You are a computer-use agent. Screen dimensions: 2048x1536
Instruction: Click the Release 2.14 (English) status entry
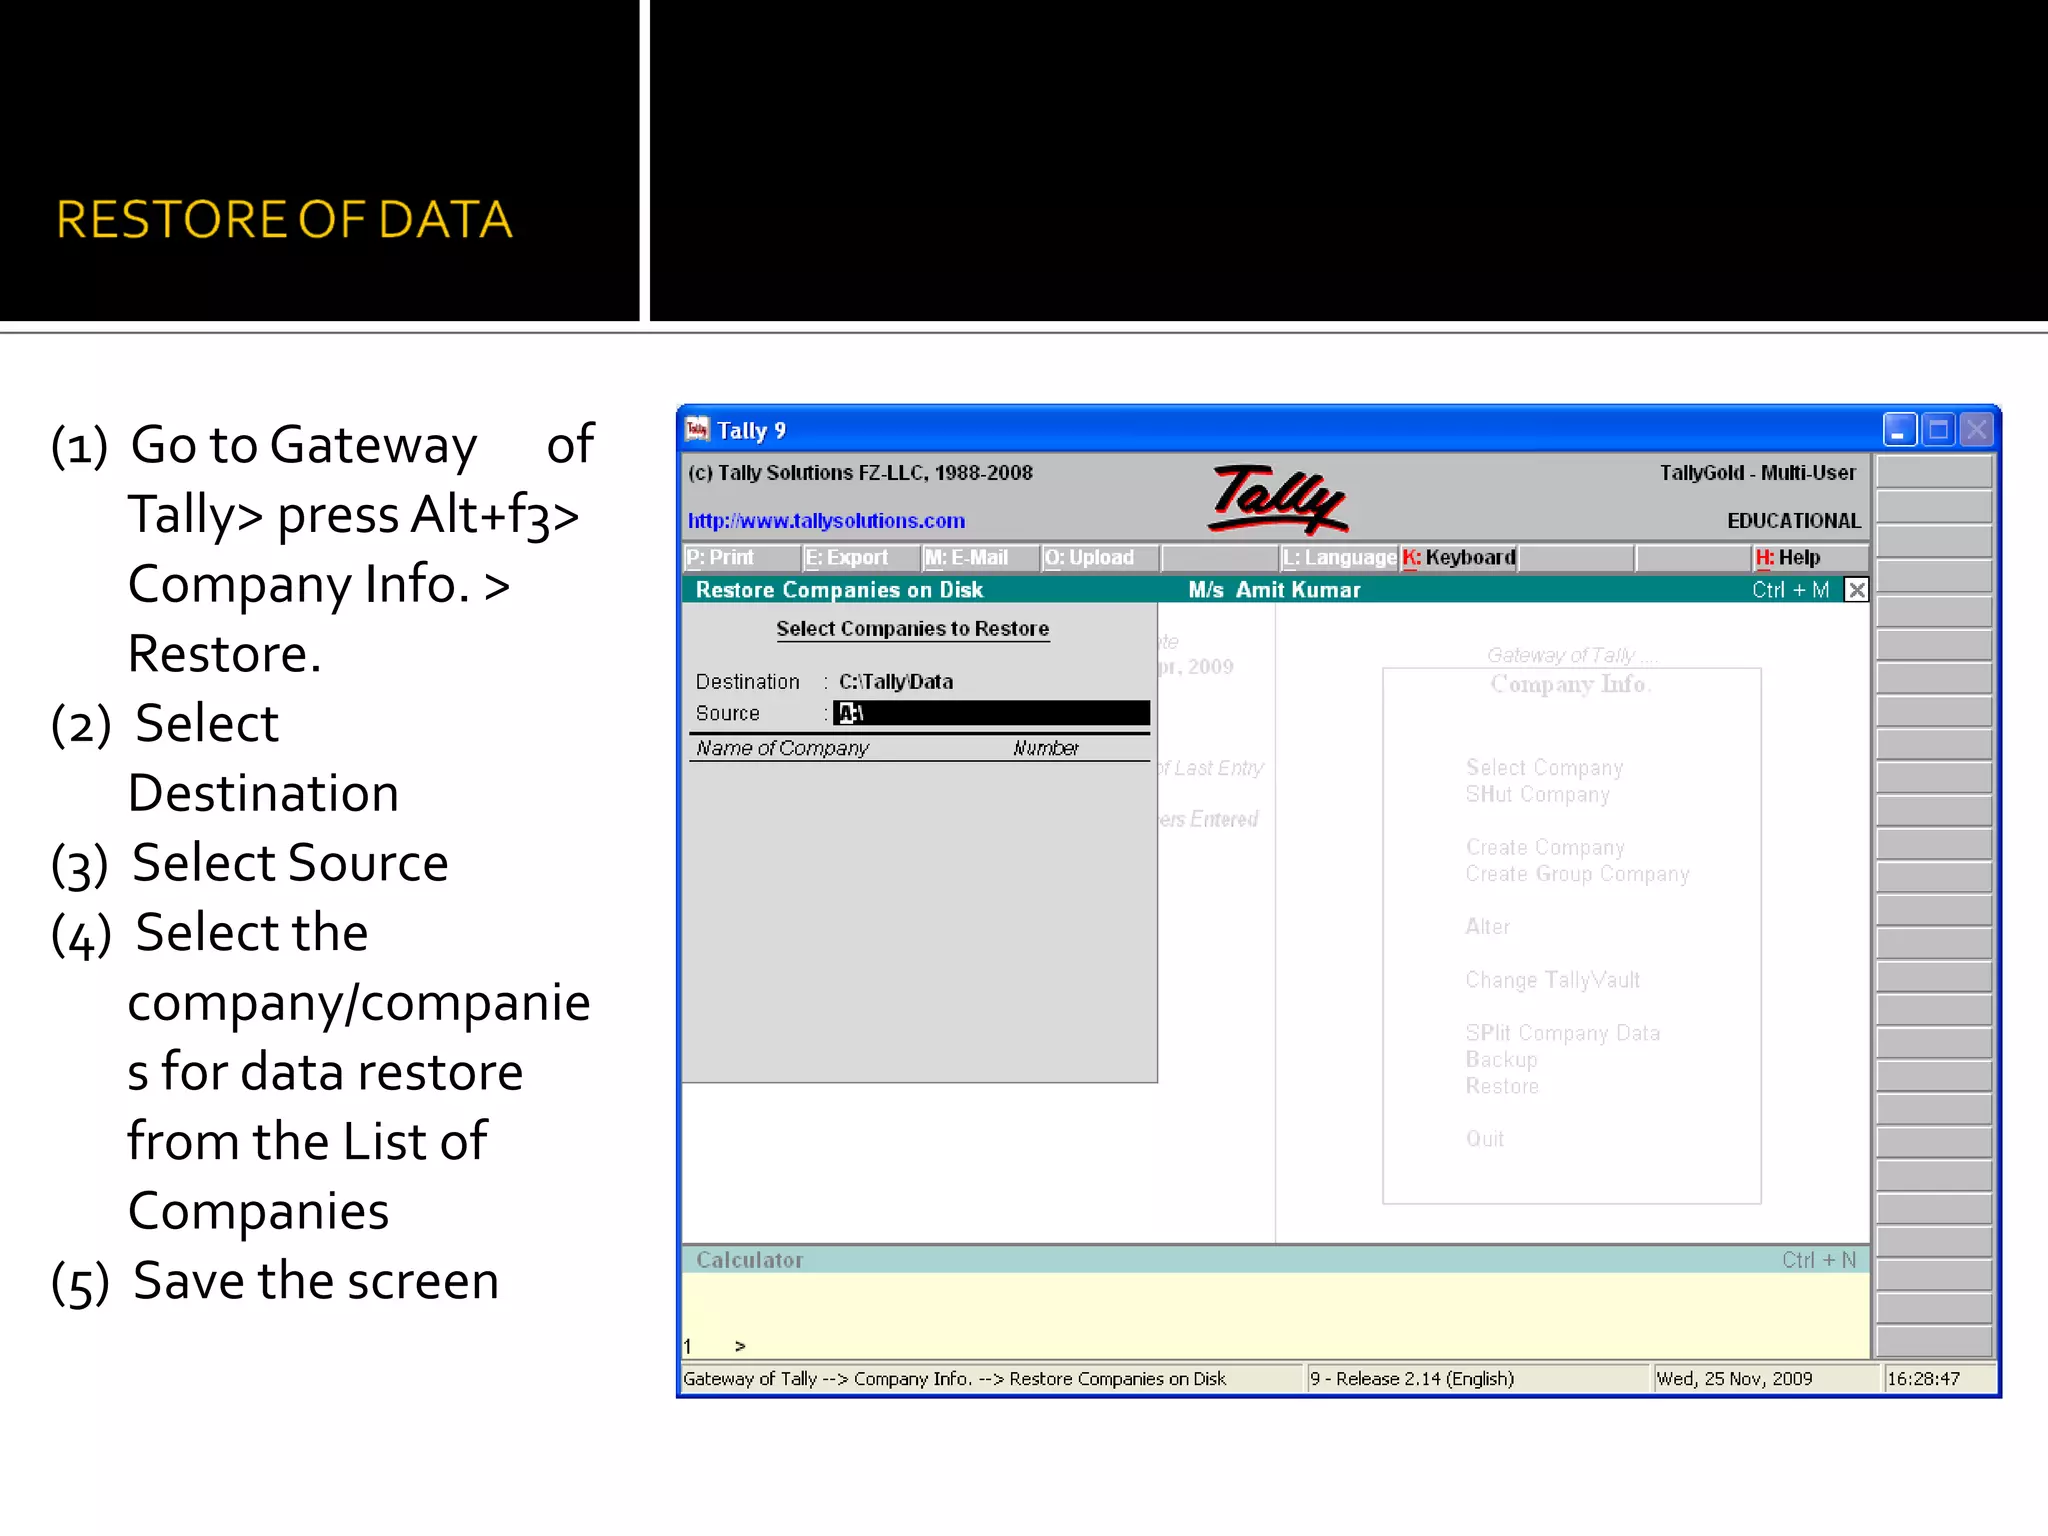1412,1379
